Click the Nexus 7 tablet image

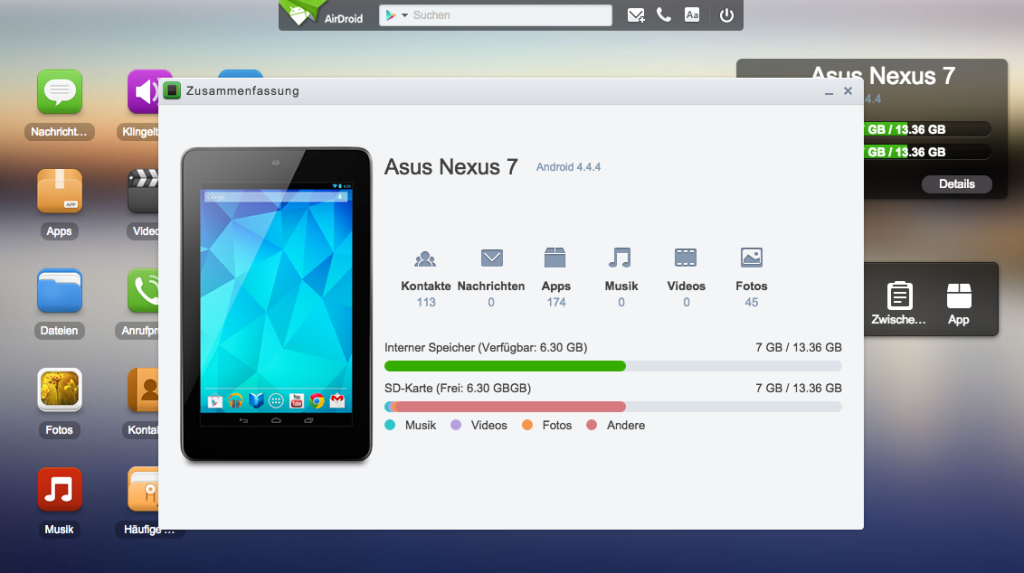tap(276, 304)
